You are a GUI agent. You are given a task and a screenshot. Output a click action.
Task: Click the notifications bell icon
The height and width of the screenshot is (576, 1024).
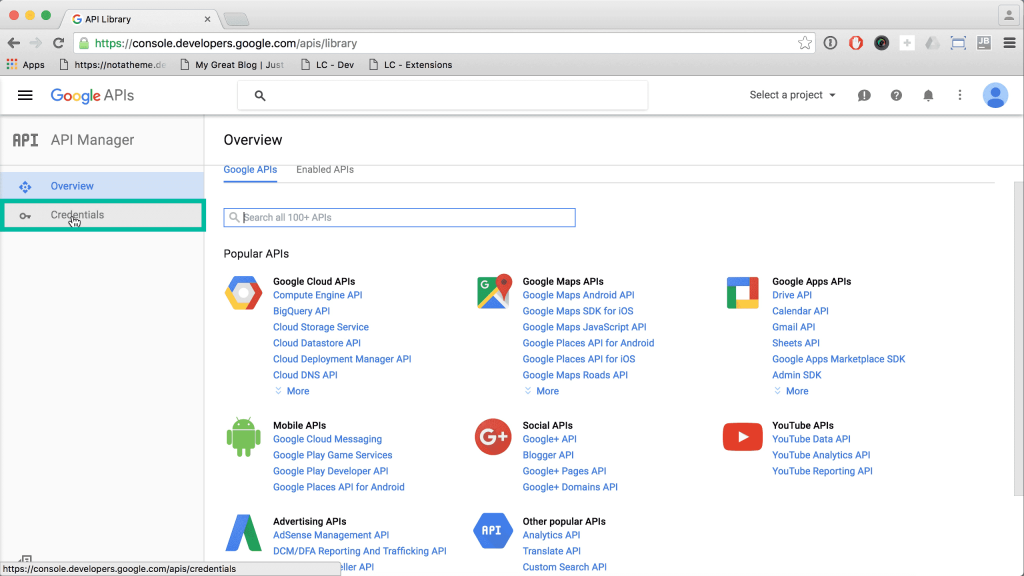(x=928, y=95)
